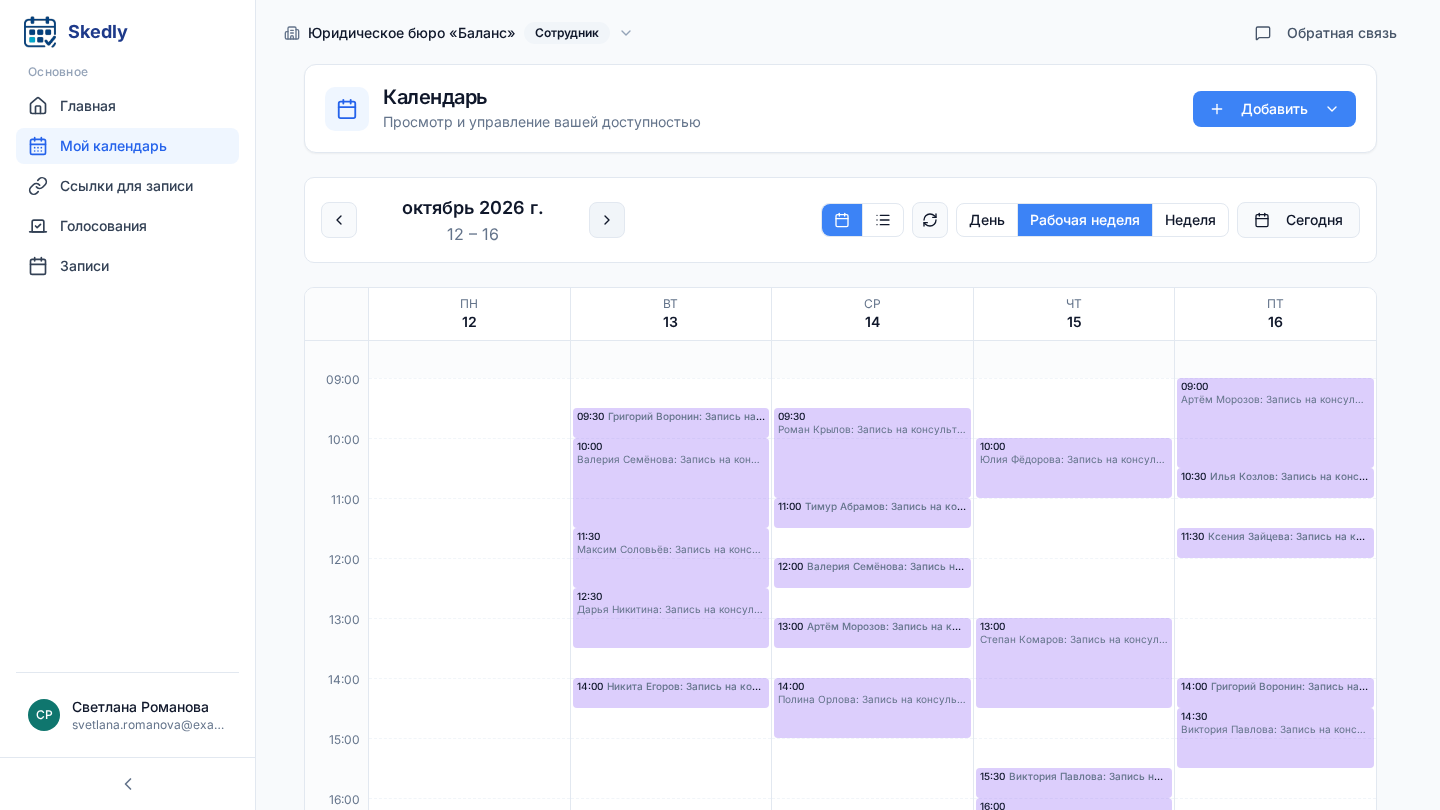The height and width of the screenshot is (810, 1440).
Task: Expand the organization switcher chevron
Action: tap(626, 33)
